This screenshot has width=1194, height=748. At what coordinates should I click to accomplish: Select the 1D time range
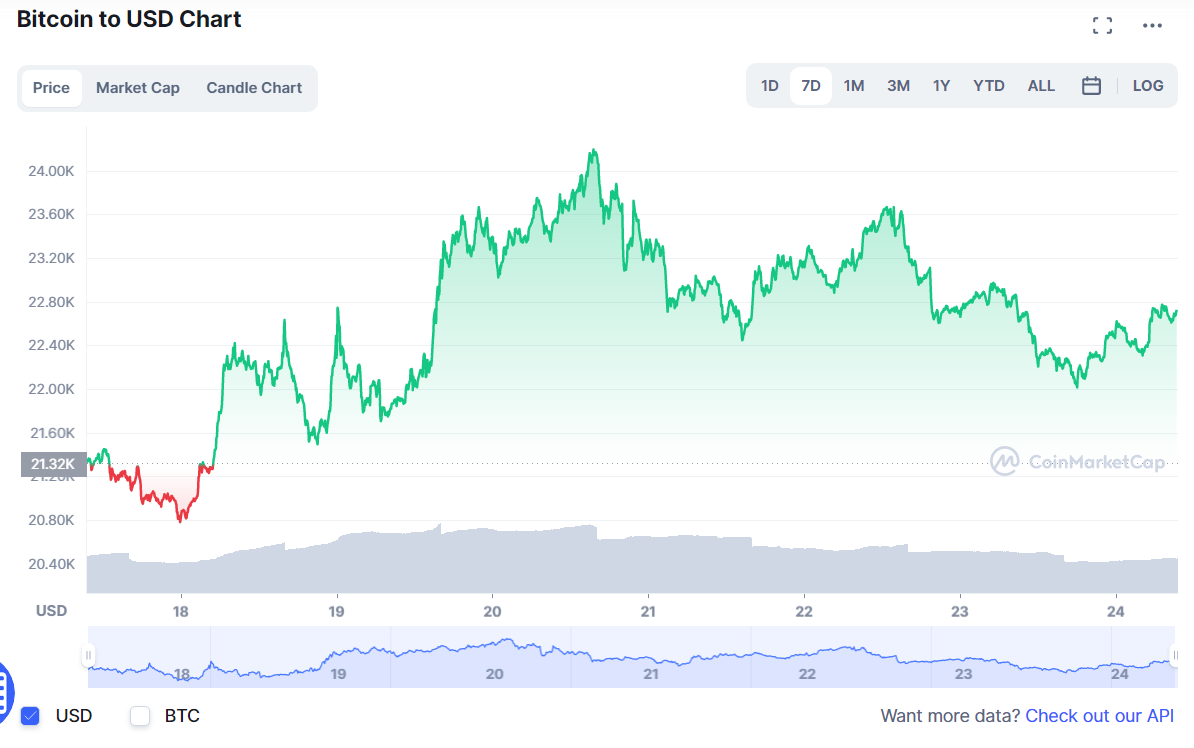(769, 86)
